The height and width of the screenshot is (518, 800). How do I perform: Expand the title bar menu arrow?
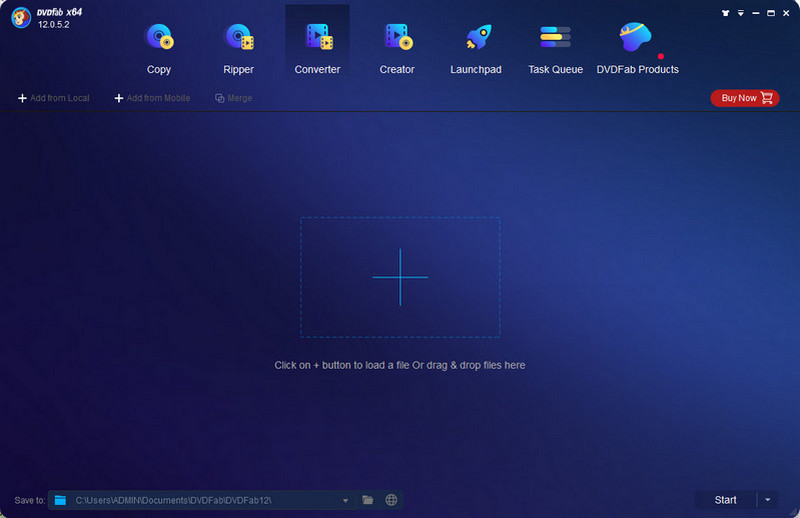741,14
